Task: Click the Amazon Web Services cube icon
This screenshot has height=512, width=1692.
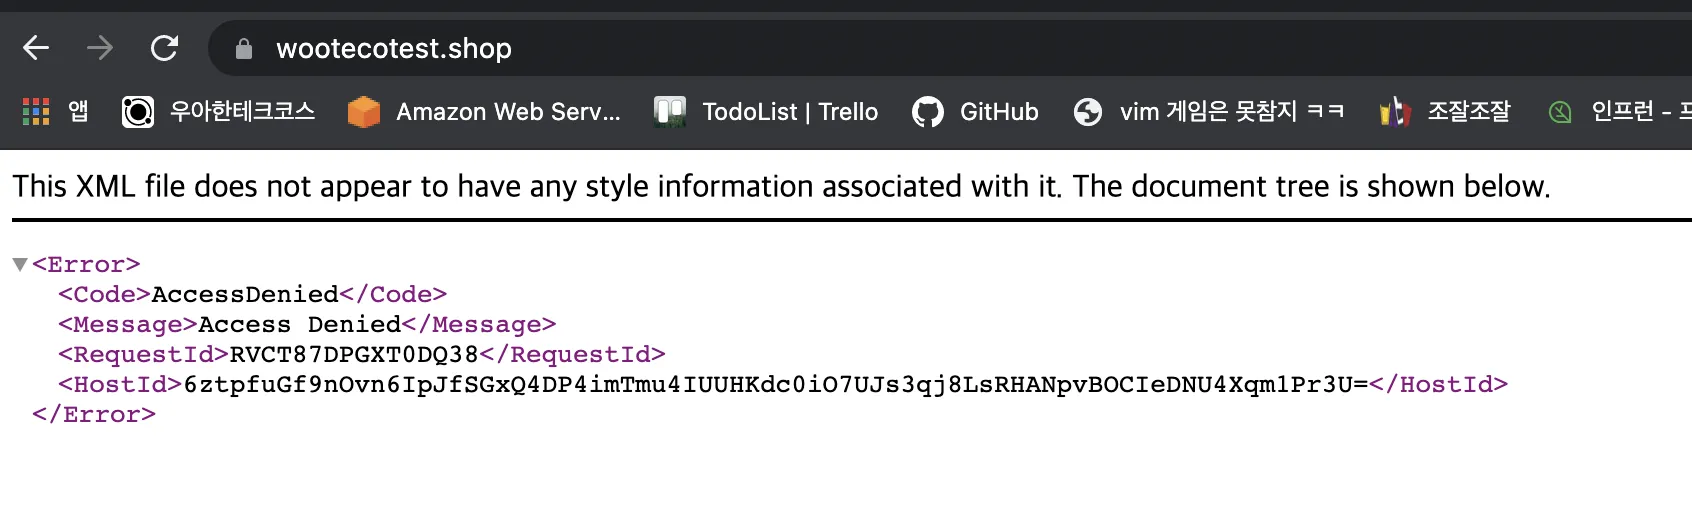Action: pos(364,112)
